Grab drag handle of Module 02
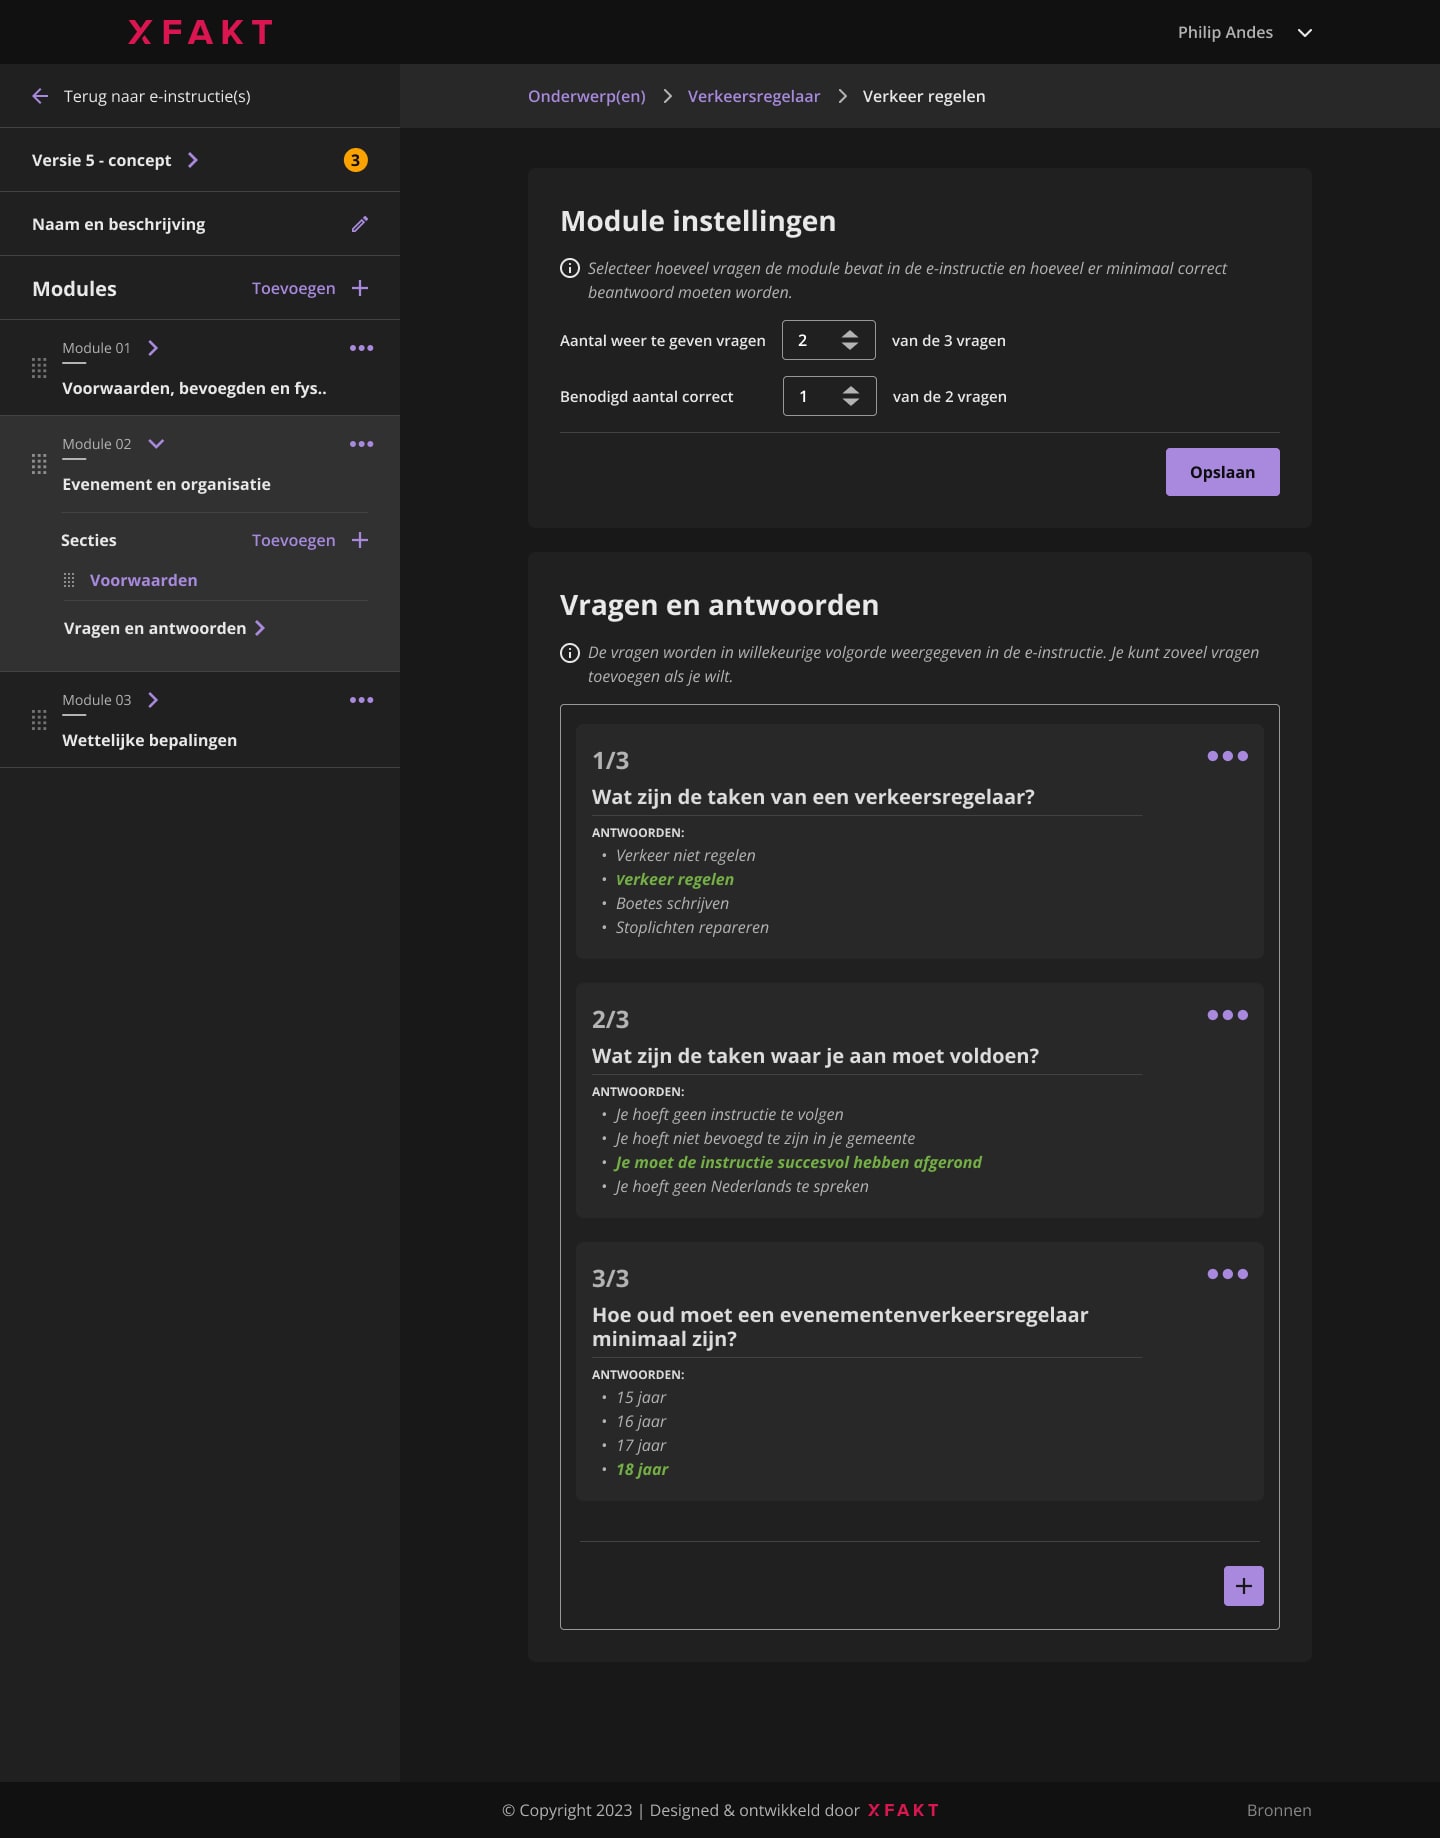 click(x=39, y=464)
